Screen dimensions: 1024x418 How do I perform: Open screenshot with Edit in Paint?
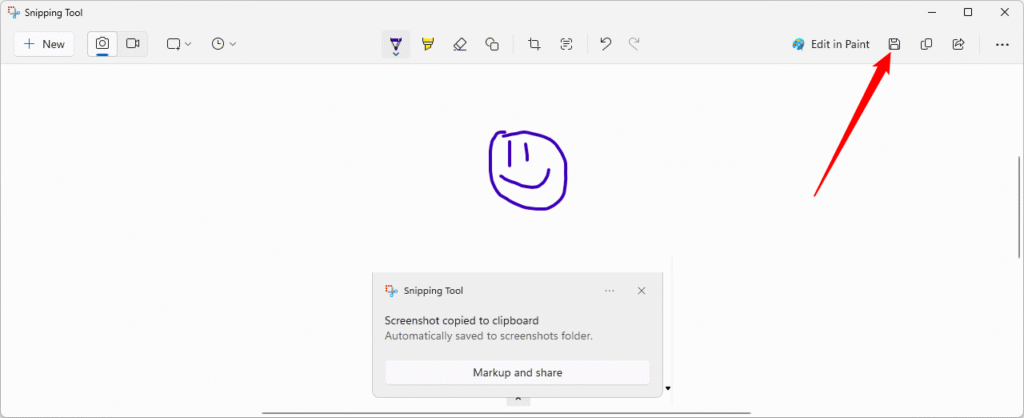(831, 44)
